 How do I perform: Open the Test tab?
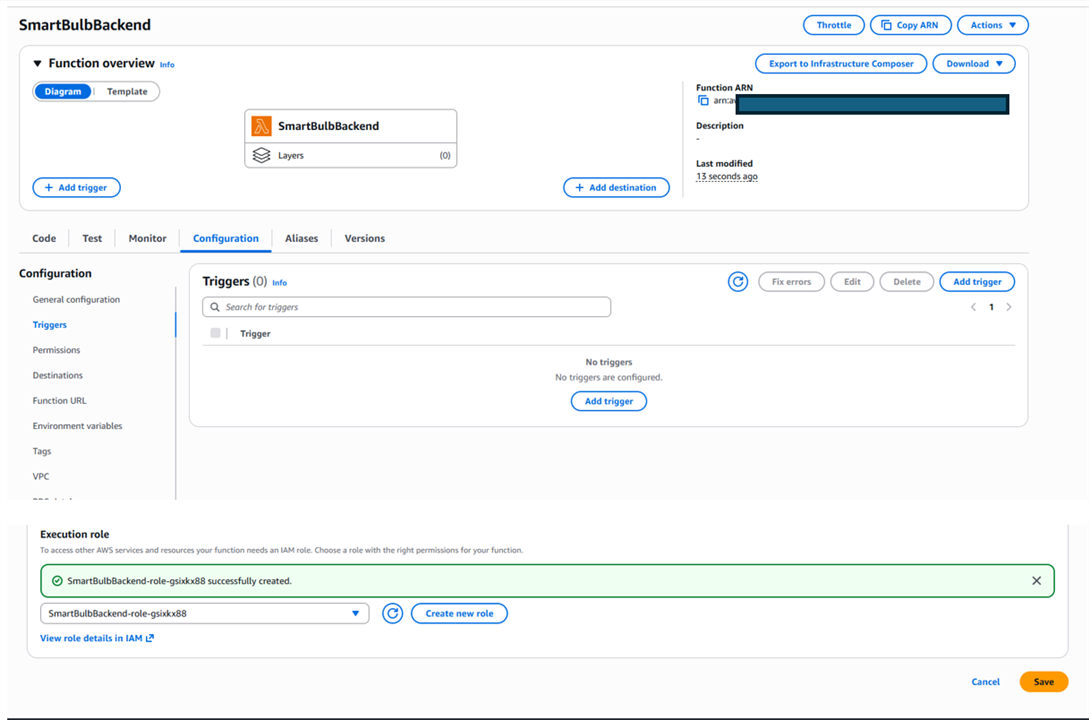92,238
